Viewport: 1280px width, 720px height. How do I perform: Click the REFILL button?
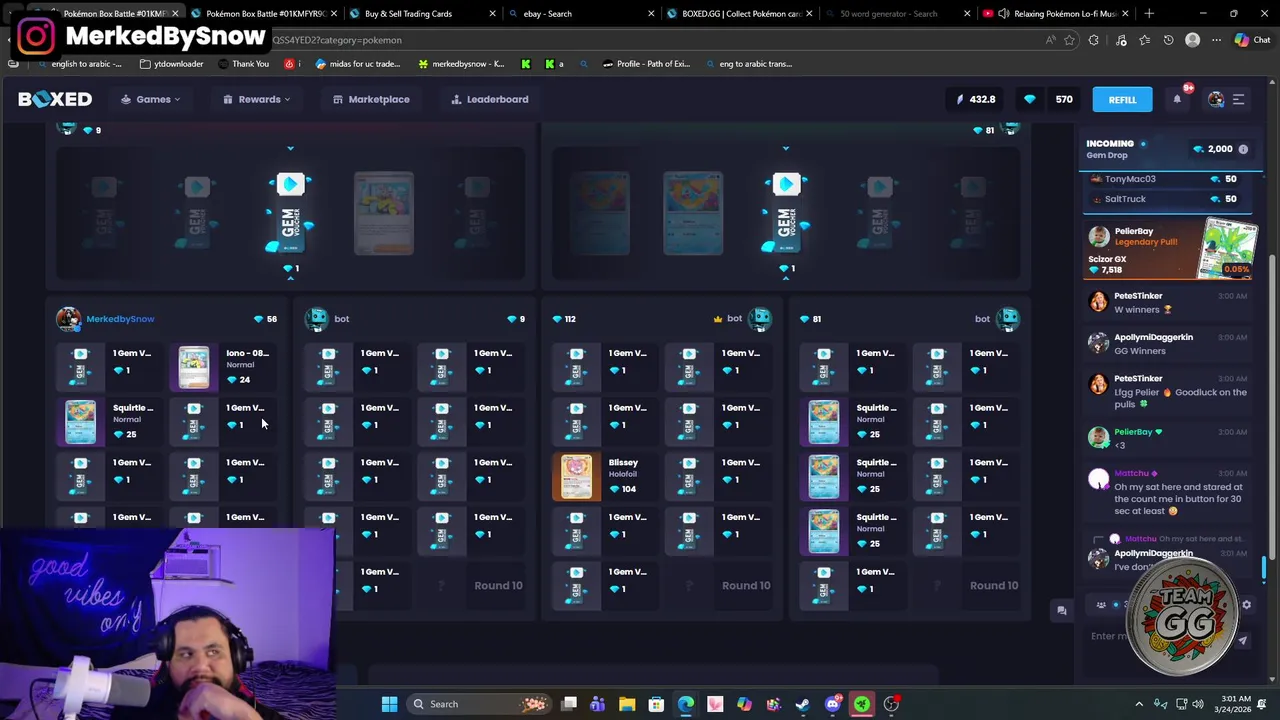tap(1122, 99)
